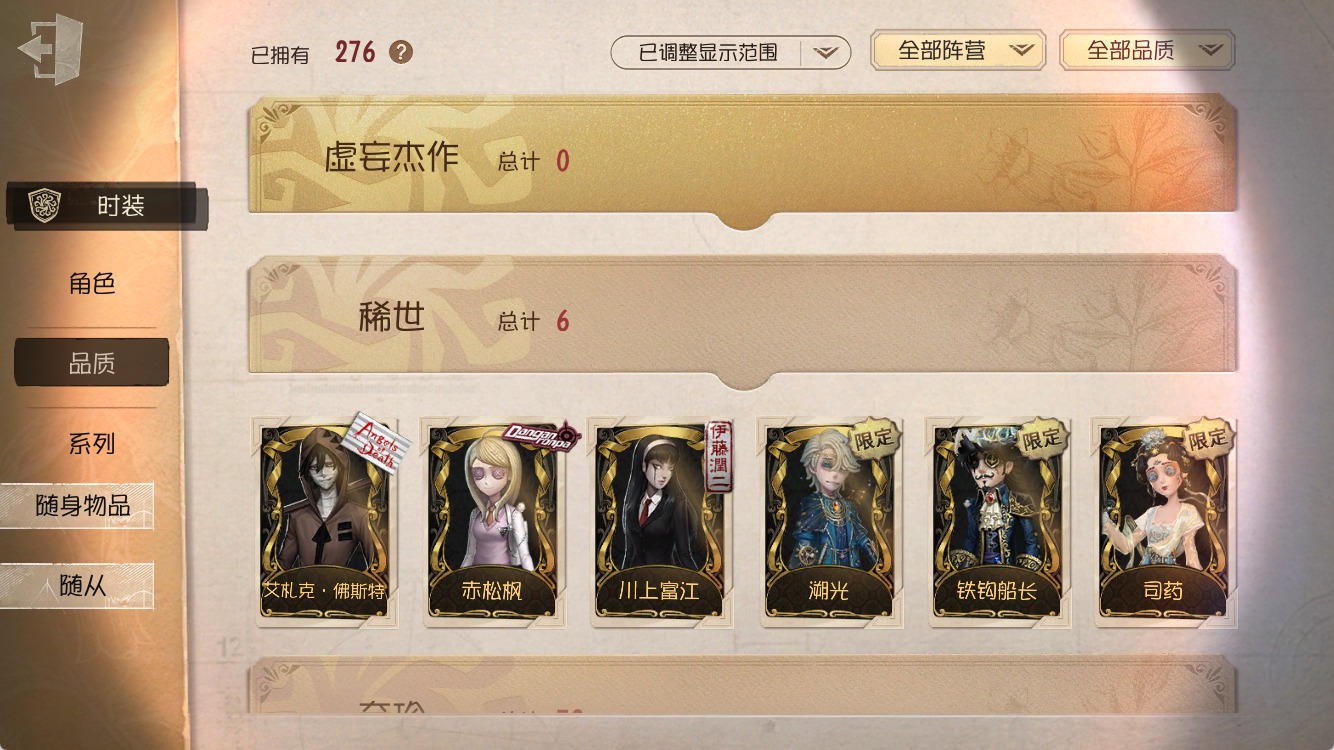Open the 全部阵营 faction filter
Viewport: 1334px width, 750px height.
958,50
